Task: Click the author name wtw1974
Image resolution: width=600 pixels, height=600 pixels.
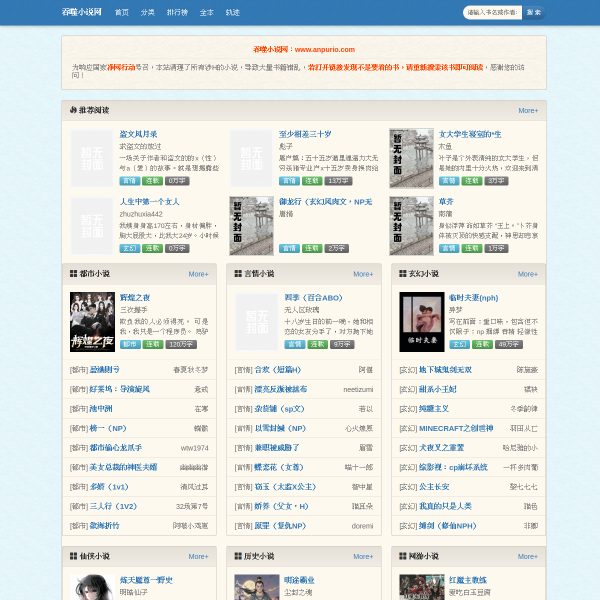Action: 194,448
